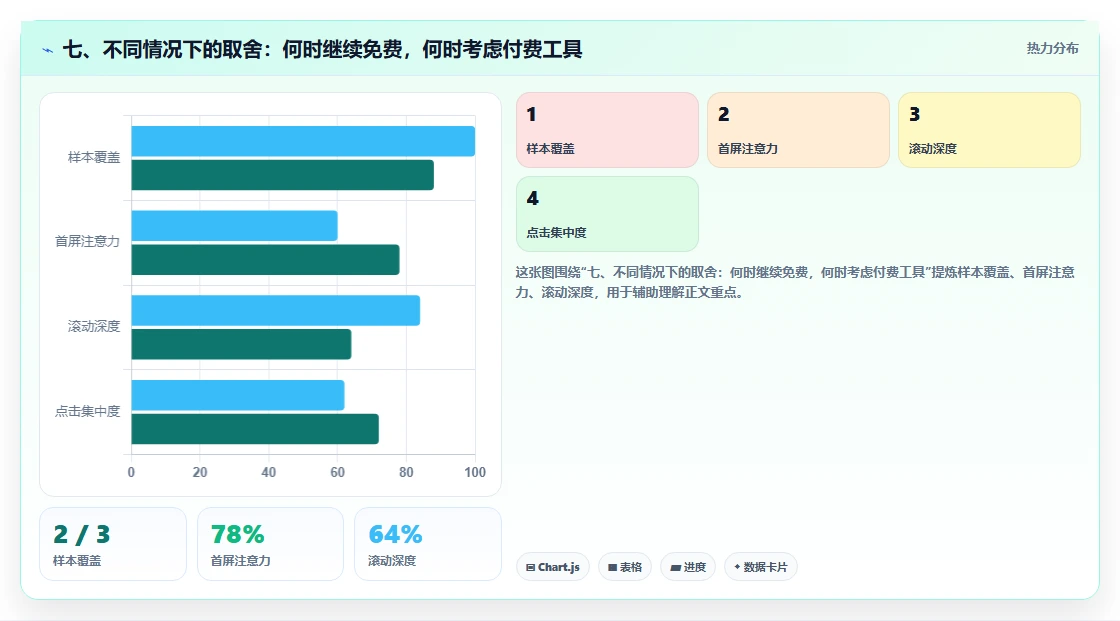1120x621 pixels.
Task: Click the green bar for 首屏注意力
Action: coord(265,259)
